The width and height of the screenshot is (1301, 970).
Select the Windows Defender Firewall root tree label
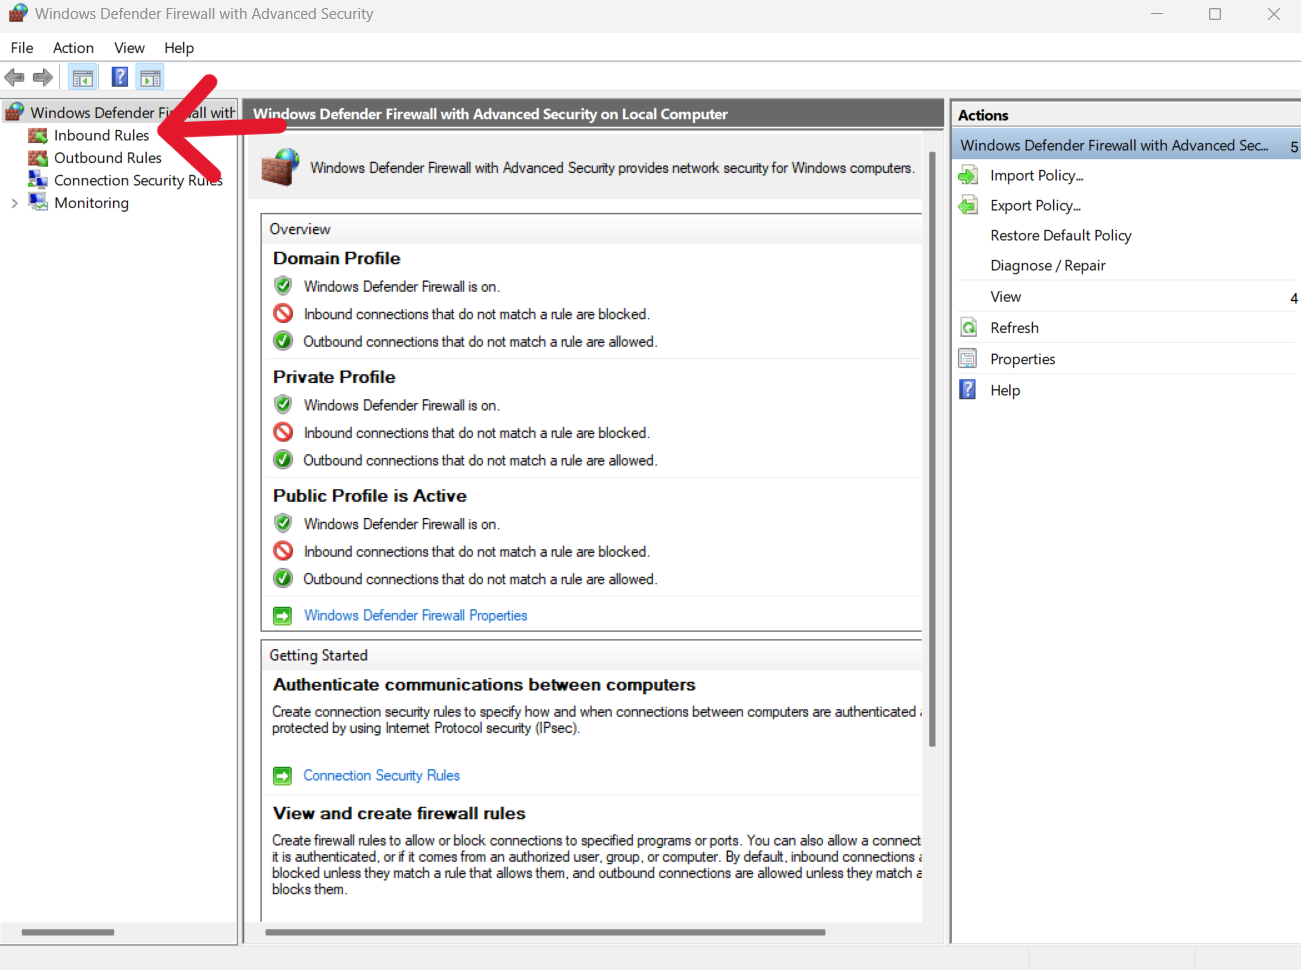pyautogui.click(x=133, y=113)
